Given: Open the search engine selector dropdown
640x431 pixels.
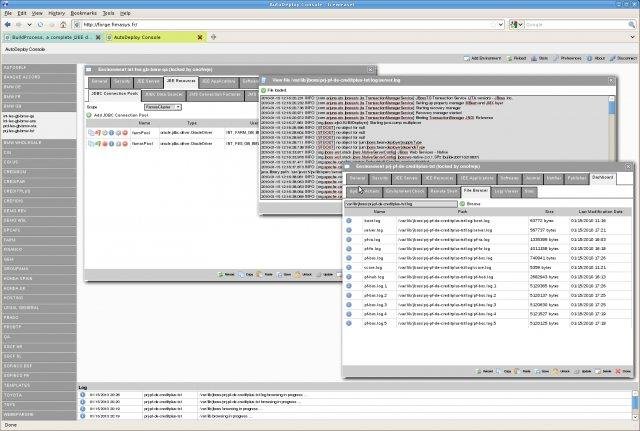Looking at the screenshot, I should coord(516,24).
